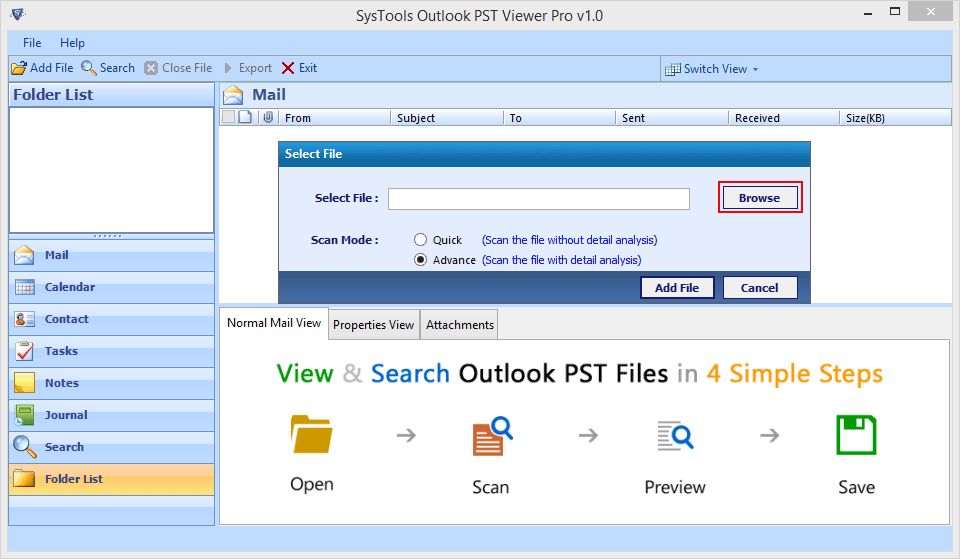Image resolution: width=960 pixels, height=559 pixels.
Task: Click the Search magnifier icon in sidebar
Action: [24, 446]
